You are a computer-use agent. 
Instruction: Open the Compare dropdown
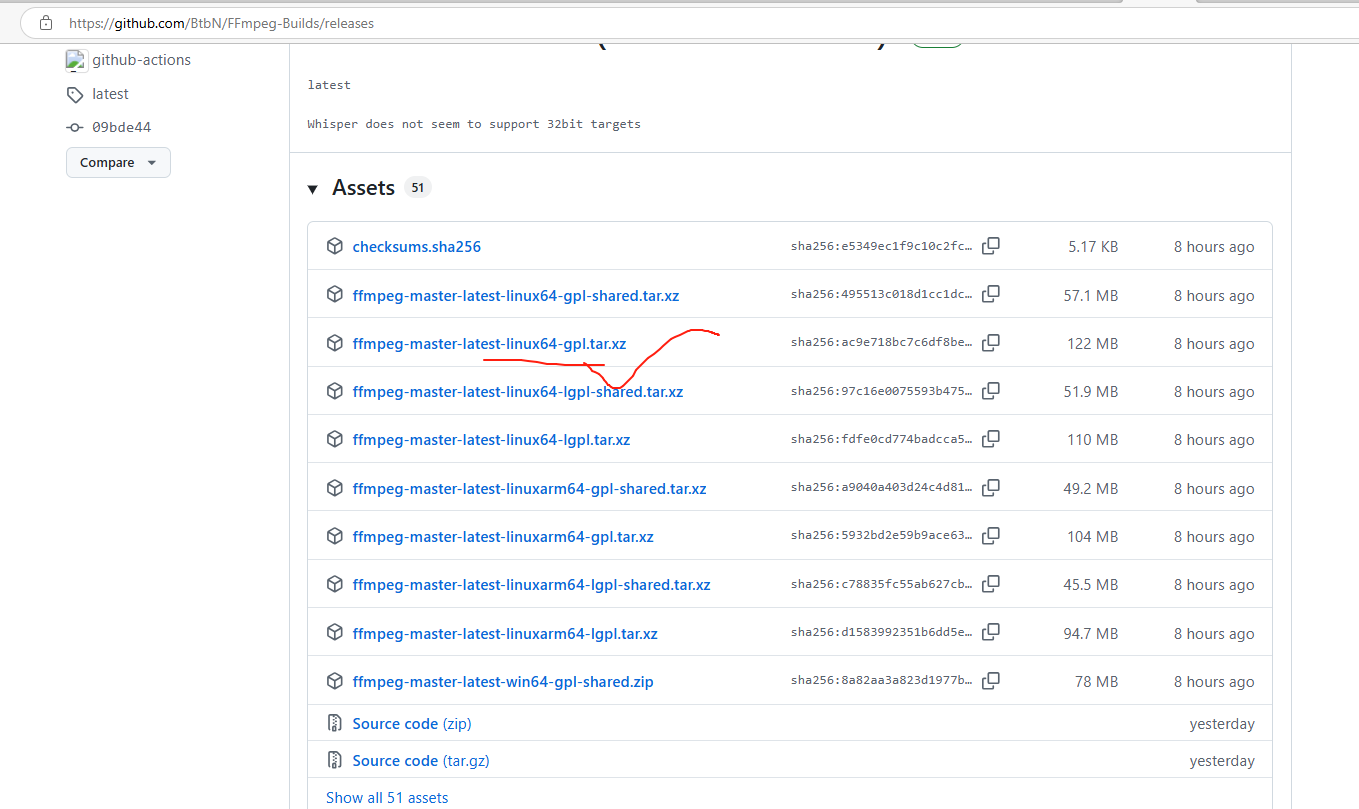coord(118,163)
